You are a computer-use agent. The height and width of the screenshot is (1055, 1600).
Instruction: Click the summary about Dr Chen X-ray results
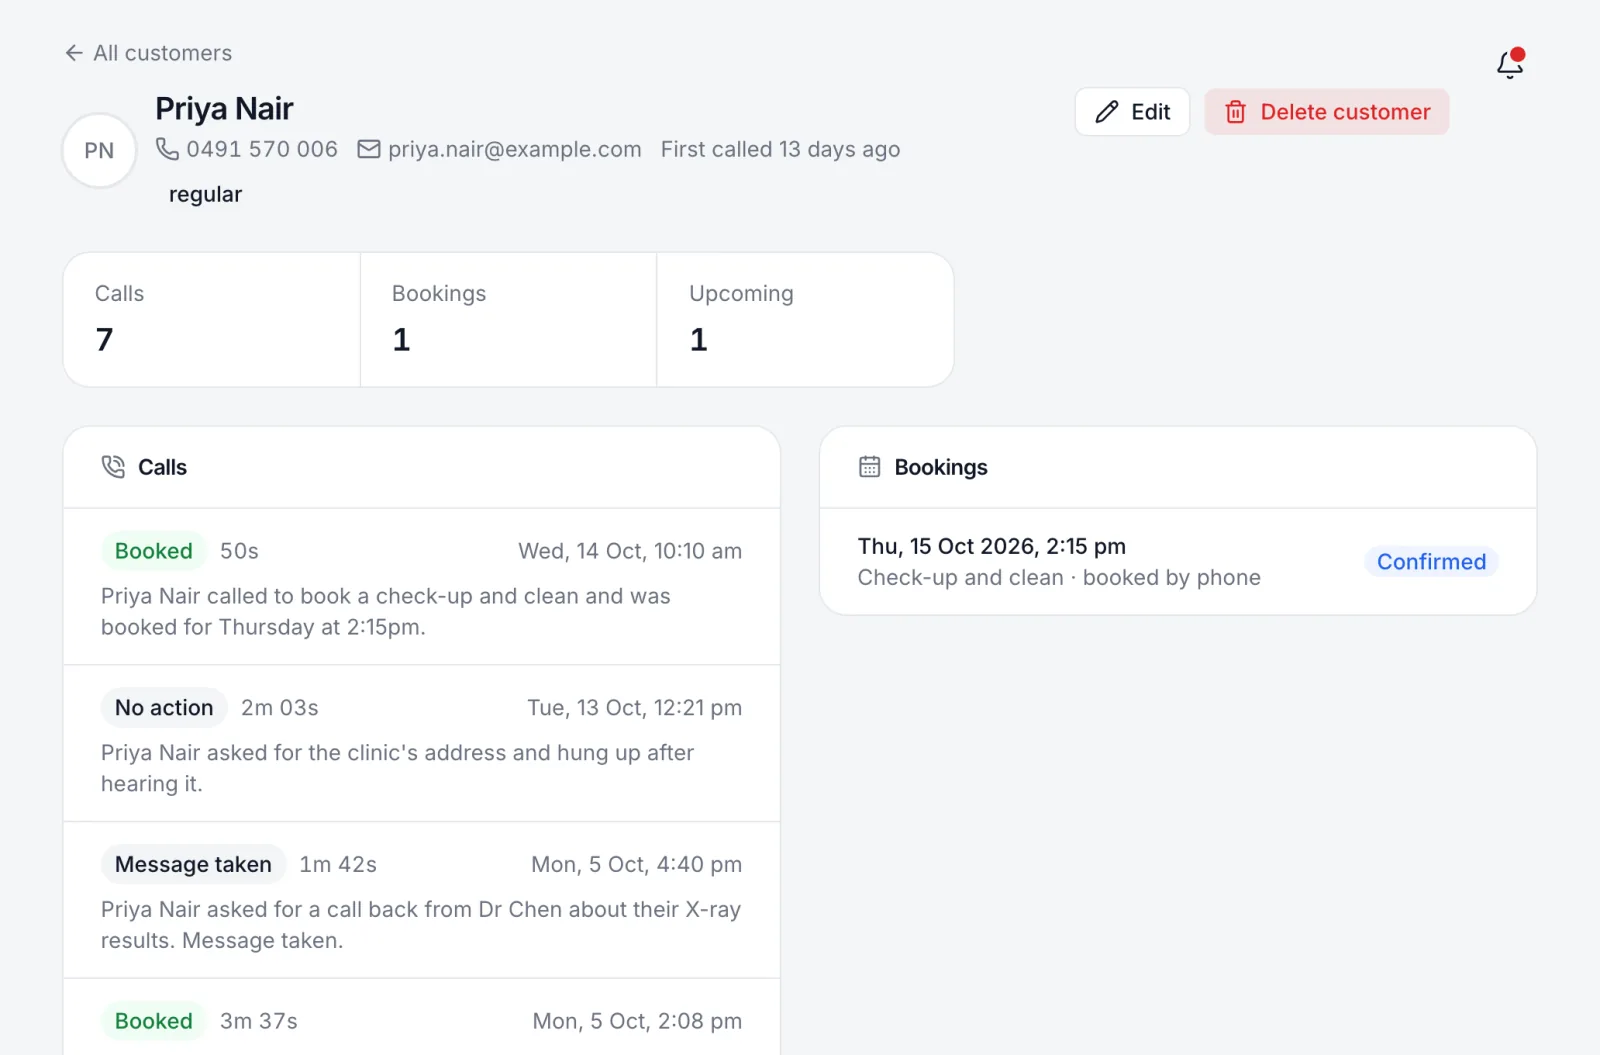click(421, 925)
